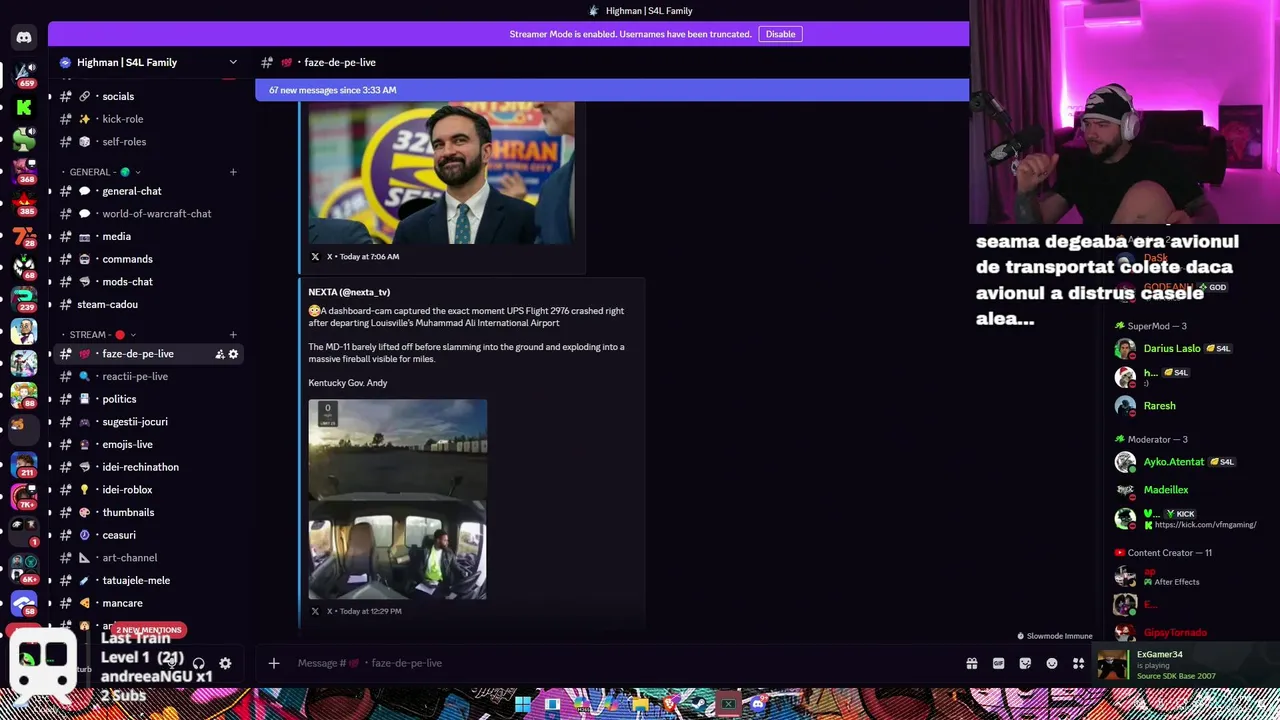The width and height of the screenshot is (1280, 720).
Task: Open the emoji picker
Action: [x=1052, y=663]
